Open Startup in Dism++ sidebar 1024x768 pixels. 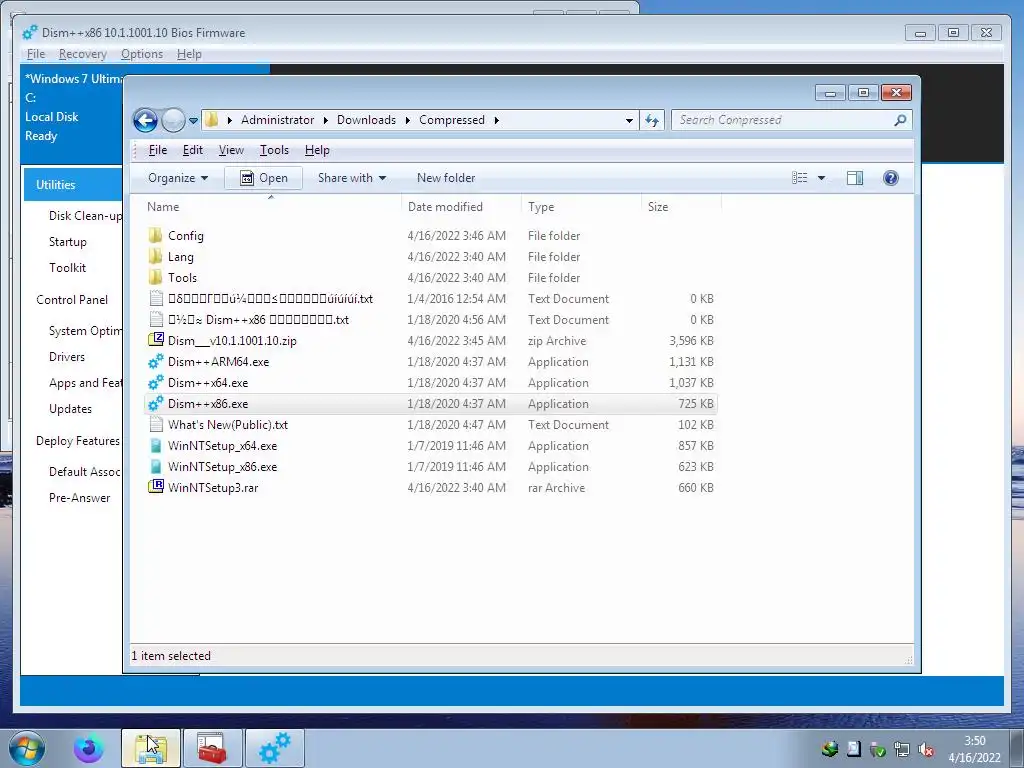click(67, 242)
